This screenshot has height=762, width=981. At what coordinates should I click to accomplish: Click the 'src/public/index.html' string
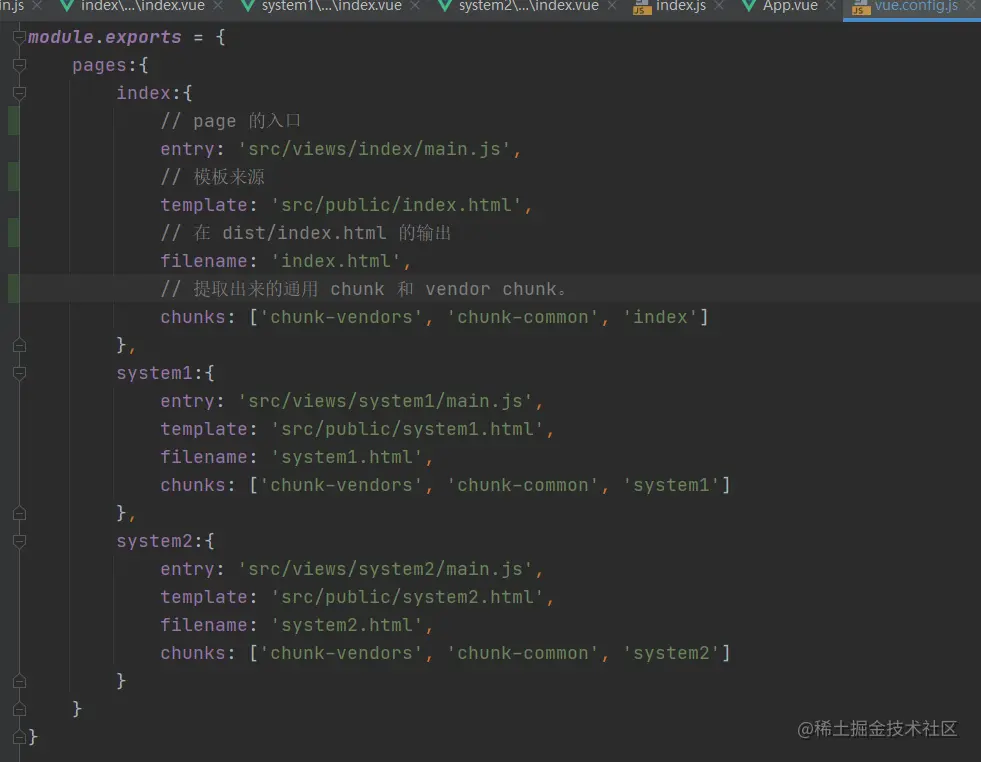tap(396, 205)
